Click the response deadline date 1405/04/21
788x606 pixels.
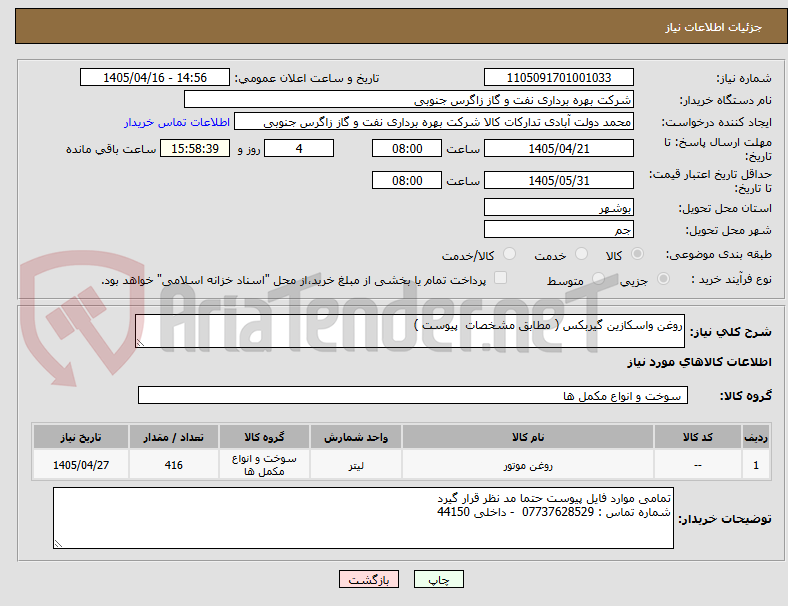559,148
